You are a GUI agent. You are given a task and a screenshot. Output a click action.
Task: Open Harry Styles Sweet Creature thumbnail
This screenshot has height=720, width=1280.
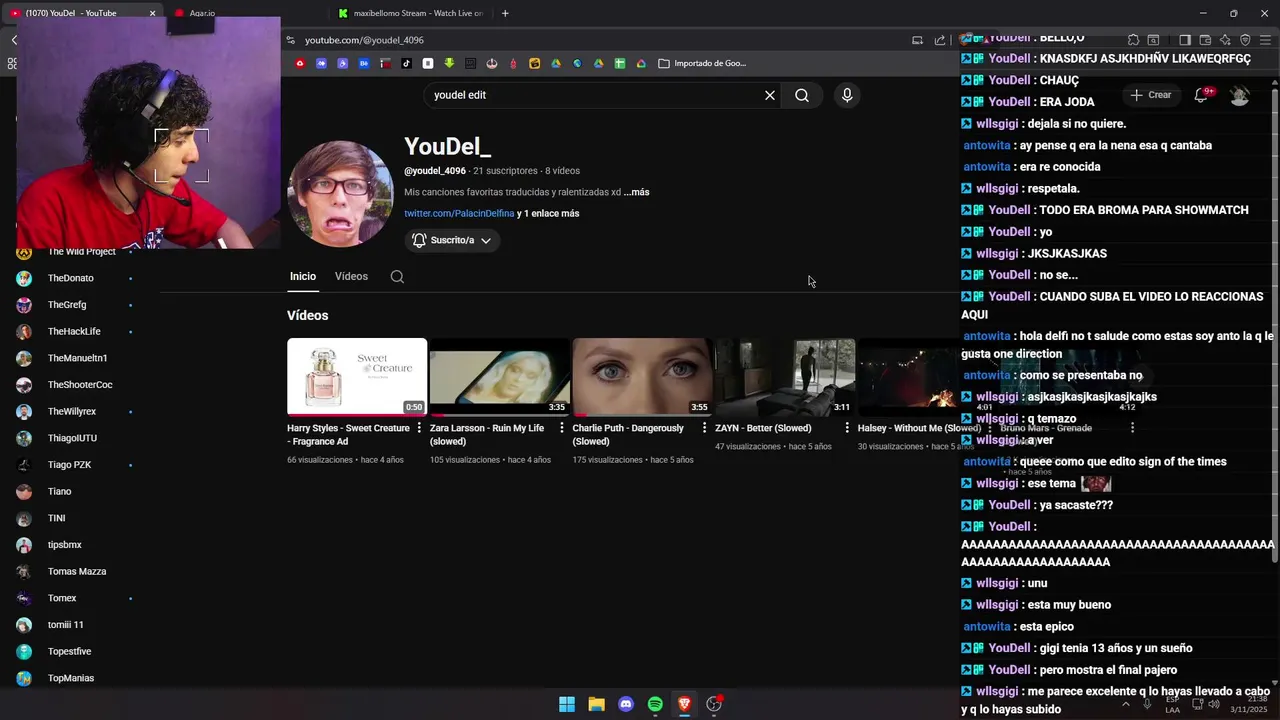[x=357, y=376]
